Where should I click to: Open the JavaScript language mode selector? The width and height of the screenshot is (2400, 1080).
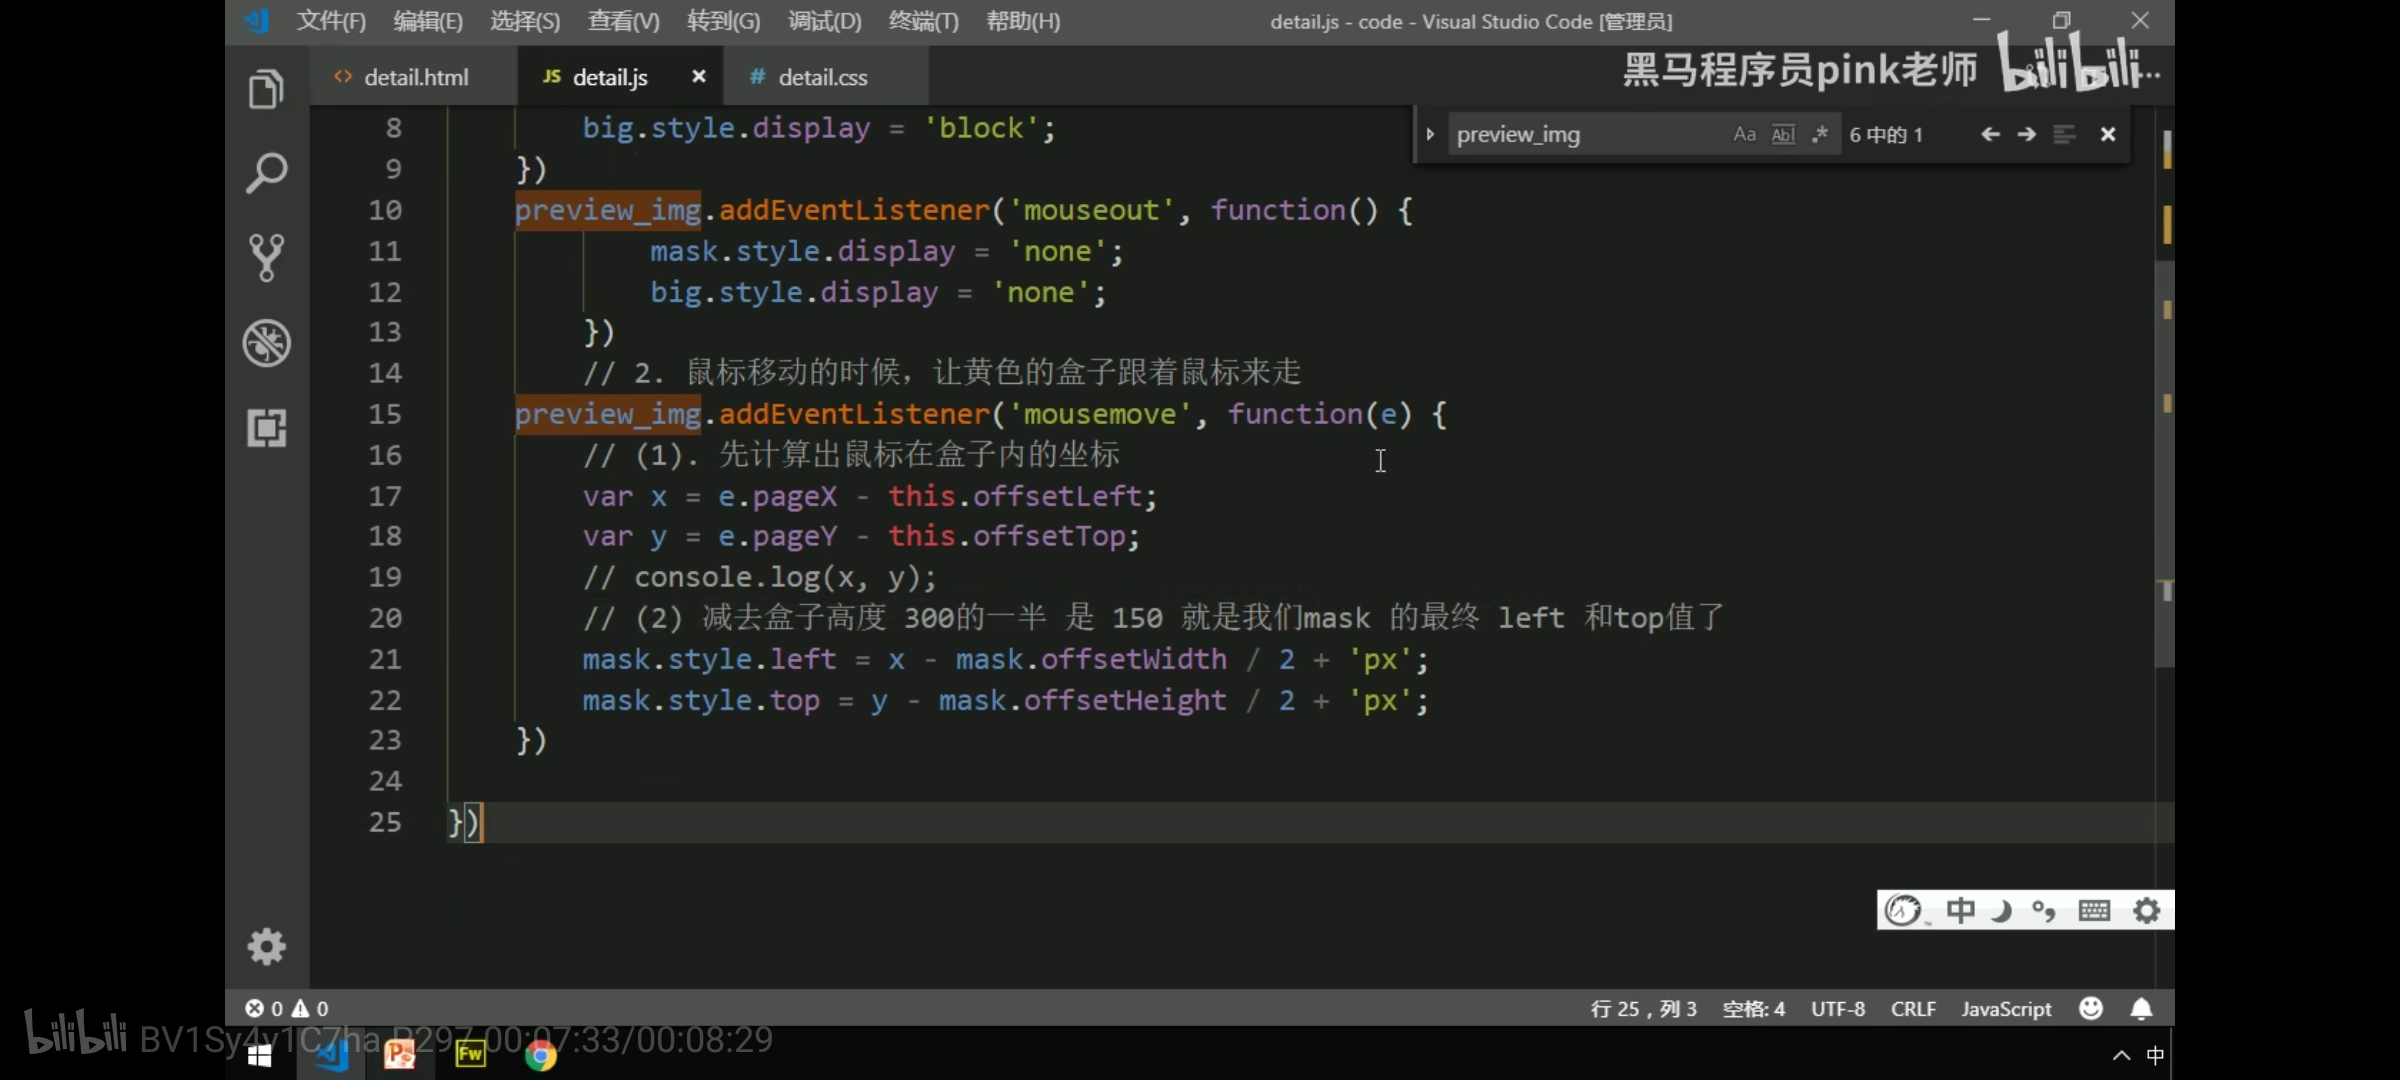pos(2005,1008)
